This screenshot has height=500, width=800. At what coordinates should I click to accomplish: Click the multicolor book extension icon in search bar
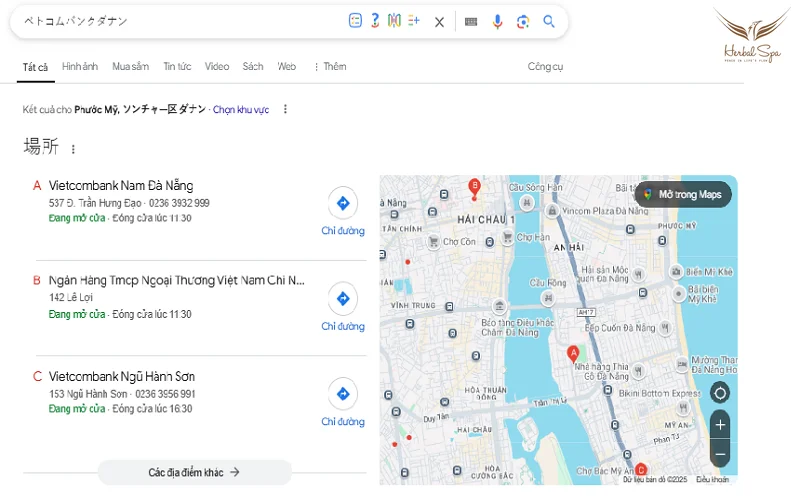point(394,20)
